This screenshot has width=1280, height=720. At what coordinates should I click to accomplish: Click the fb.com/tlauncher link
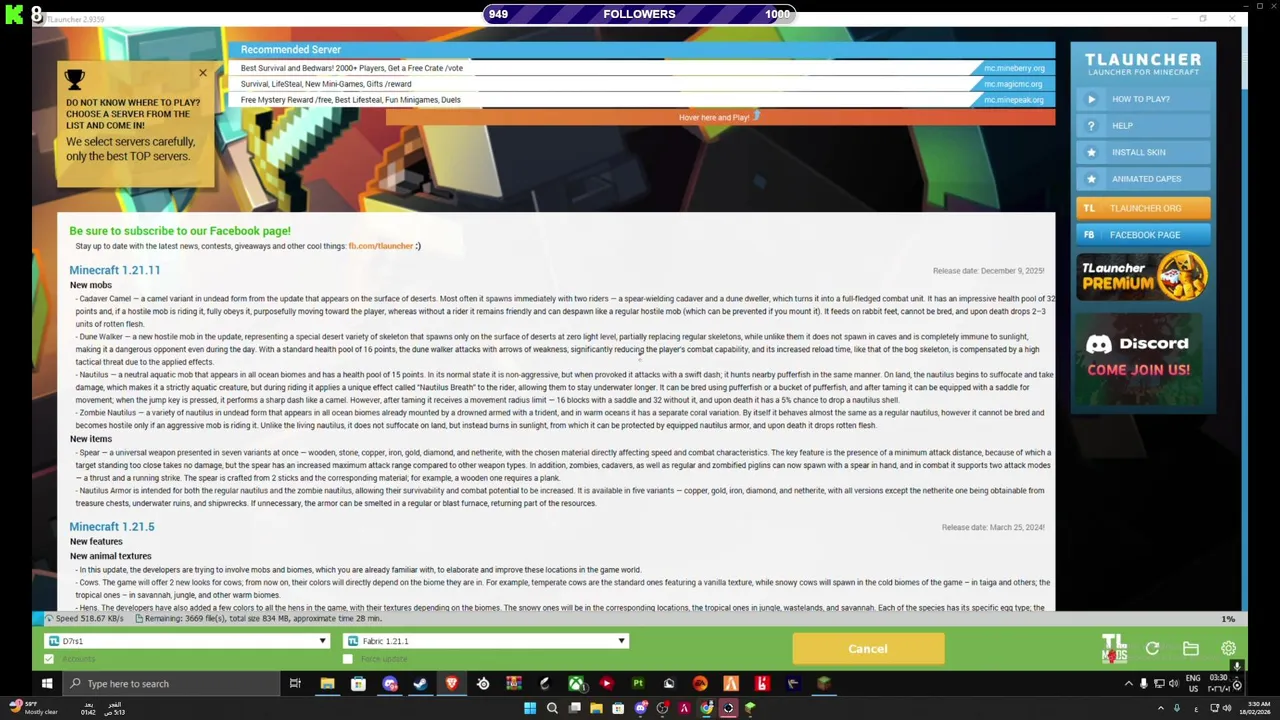coord(381,246)
